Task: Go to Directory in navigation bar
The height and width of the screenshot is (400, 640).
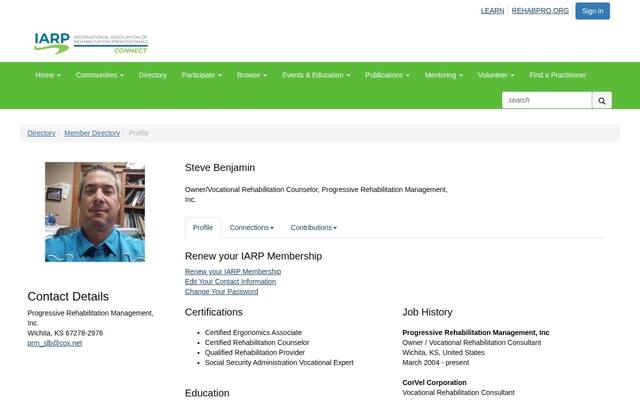Action: 153,75
